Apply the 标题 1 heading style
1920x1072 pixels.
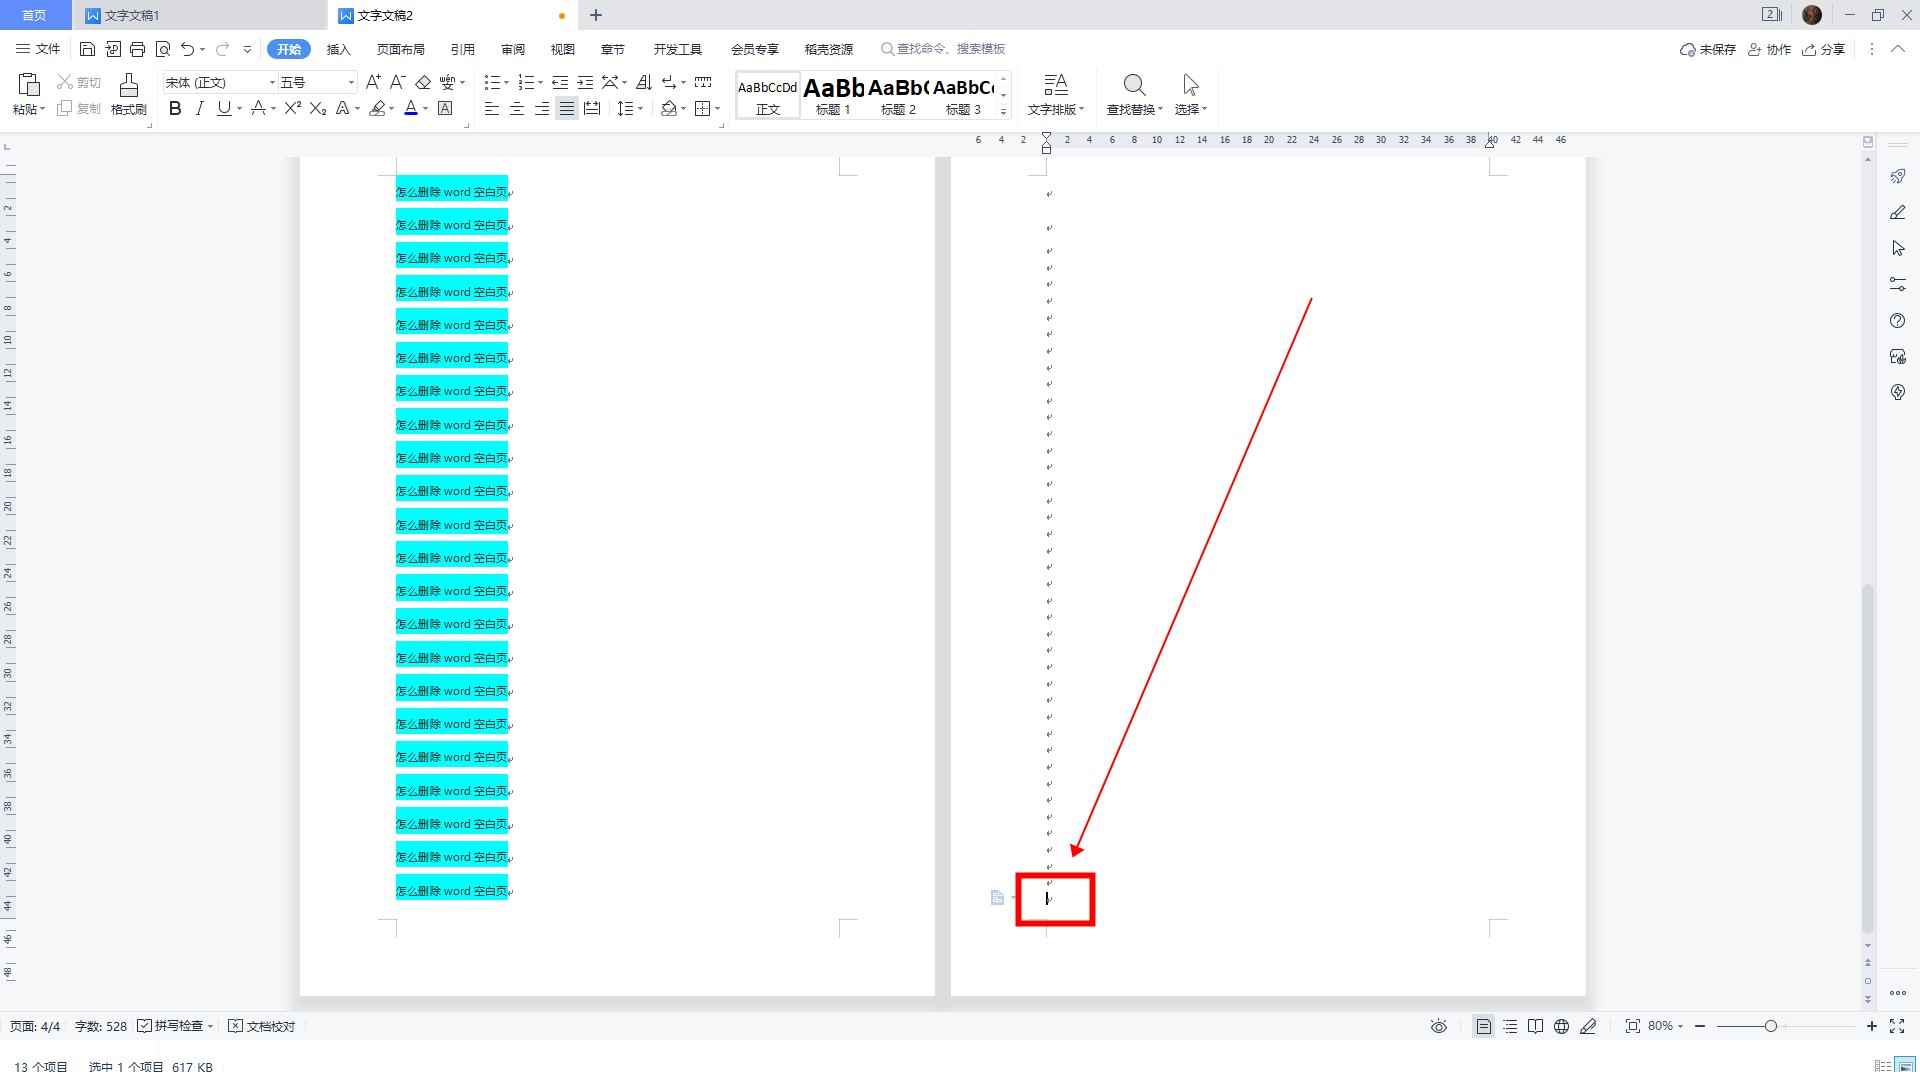(x=833, y=95)
